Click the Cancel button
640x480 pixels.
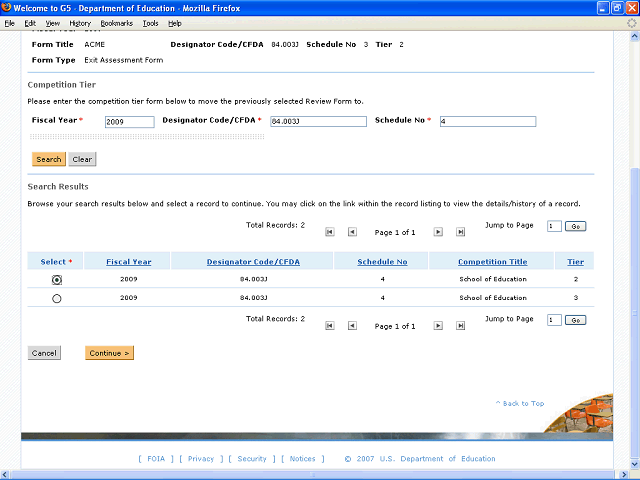tap(44, 353)
